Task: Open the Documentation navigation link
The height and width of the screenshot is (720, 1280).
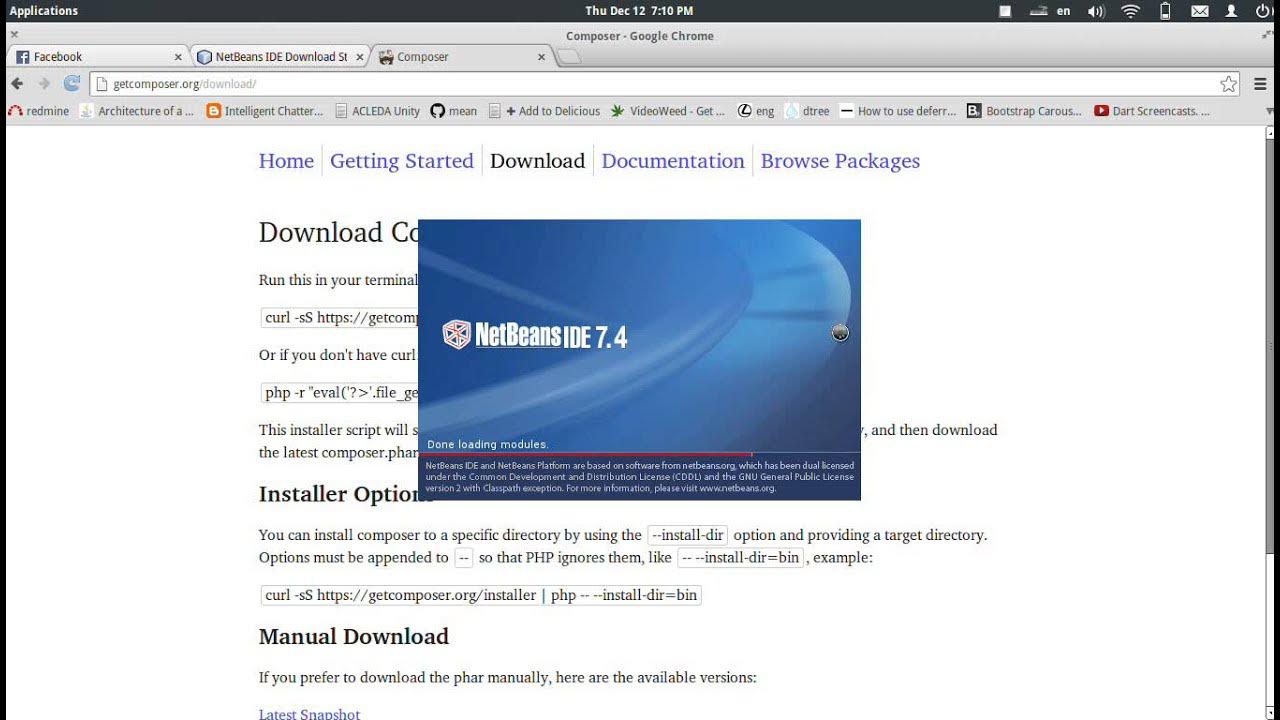Action: (673, 161)
